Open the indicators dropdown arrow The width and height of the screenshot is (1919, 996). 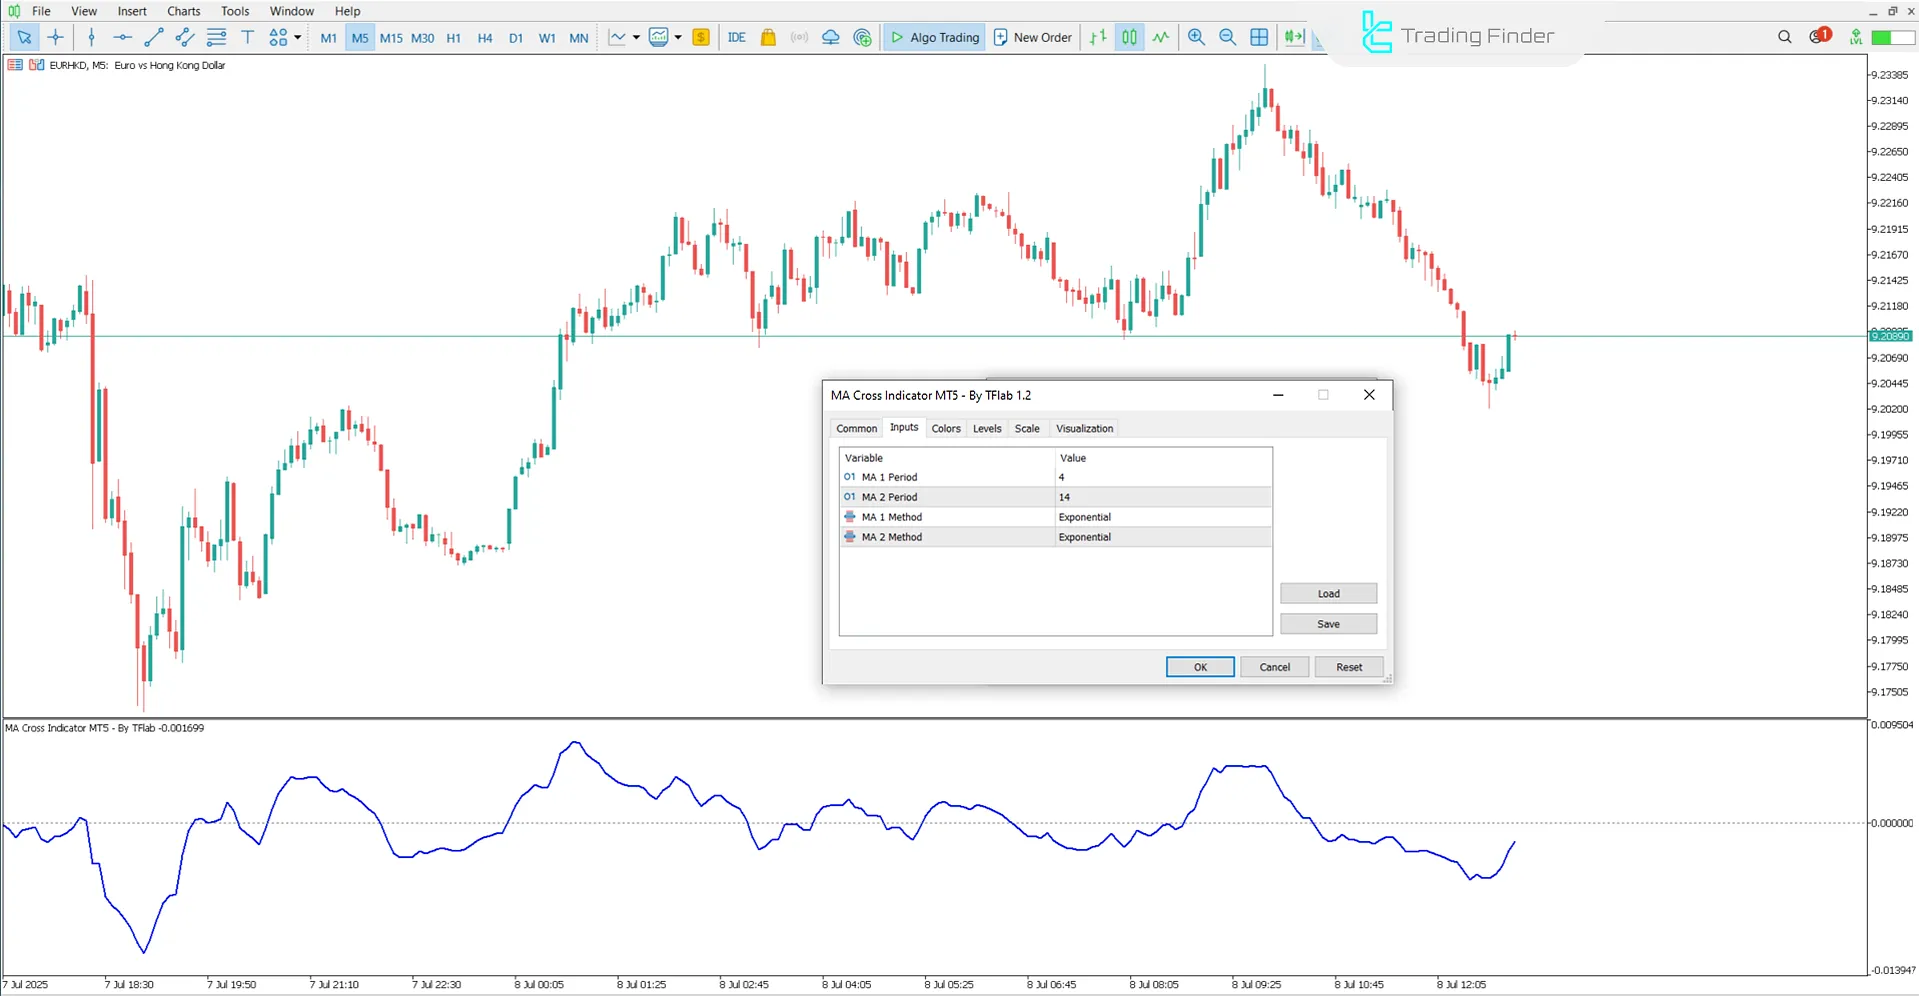click(x=678, y=37)
